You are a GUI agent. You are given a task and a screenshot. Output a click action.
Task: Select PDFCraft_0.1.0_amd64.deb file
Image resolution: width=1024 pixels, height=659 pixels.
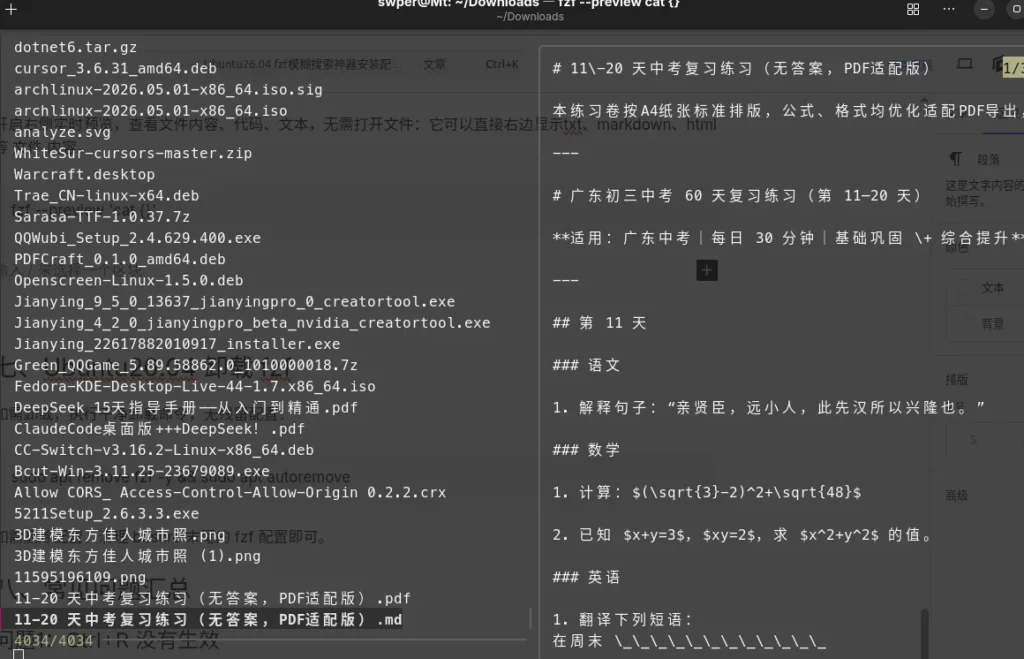coord(120,259)
